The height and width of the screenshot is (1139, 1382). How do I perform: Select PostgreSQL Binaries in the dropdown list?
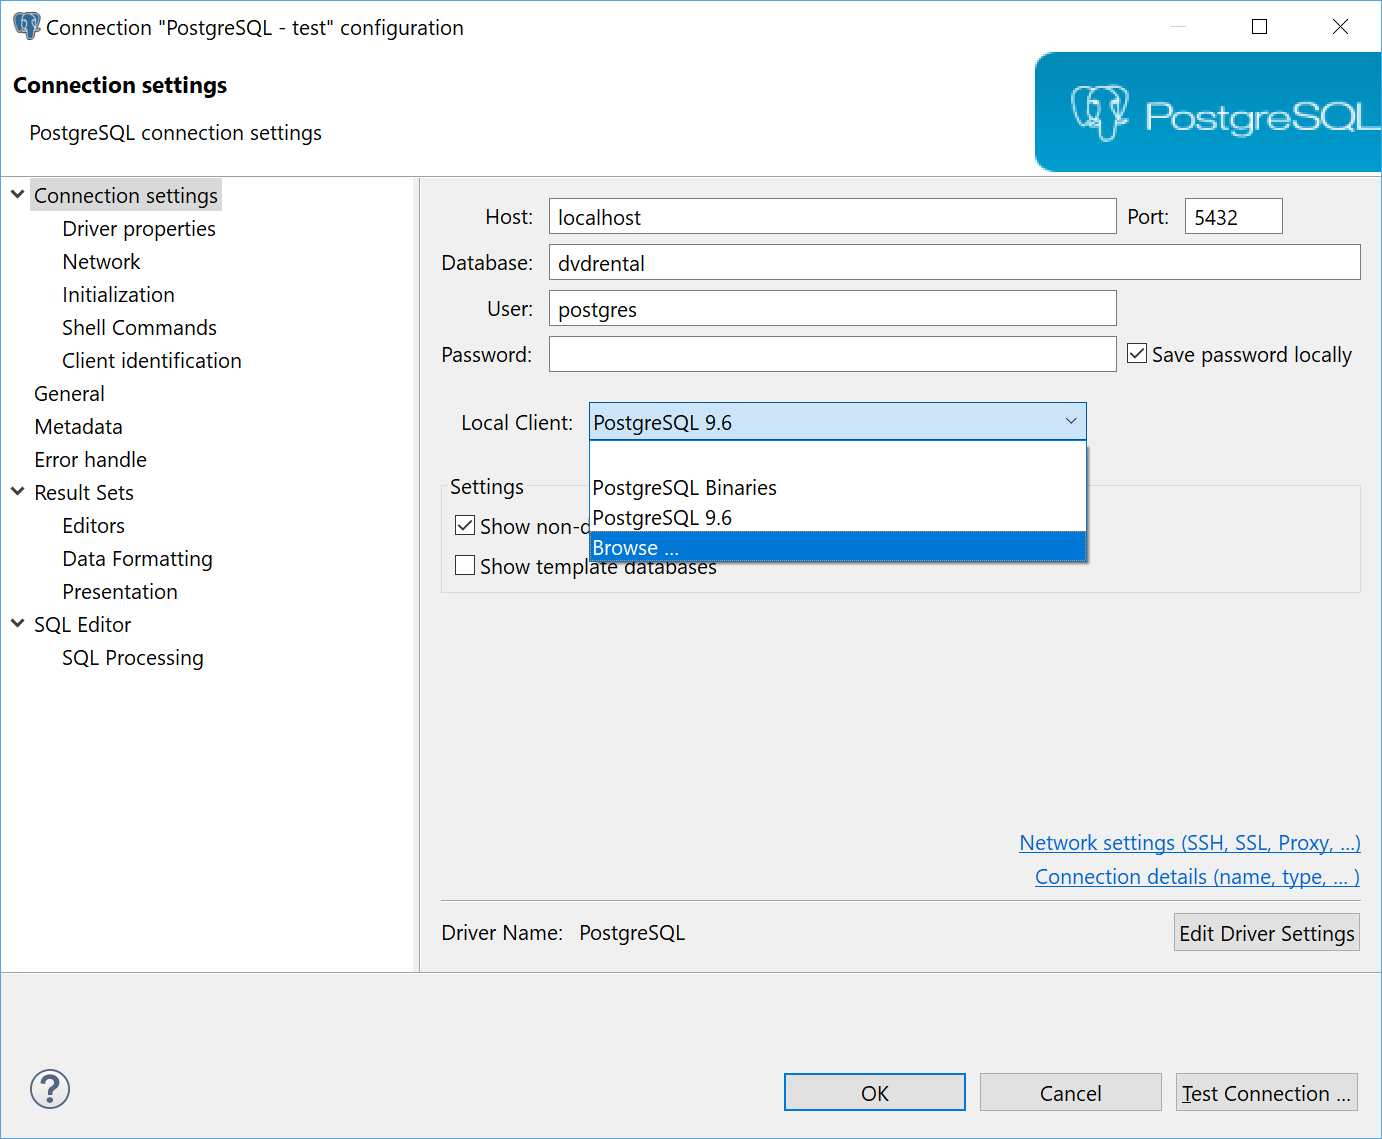click(838, 487)
